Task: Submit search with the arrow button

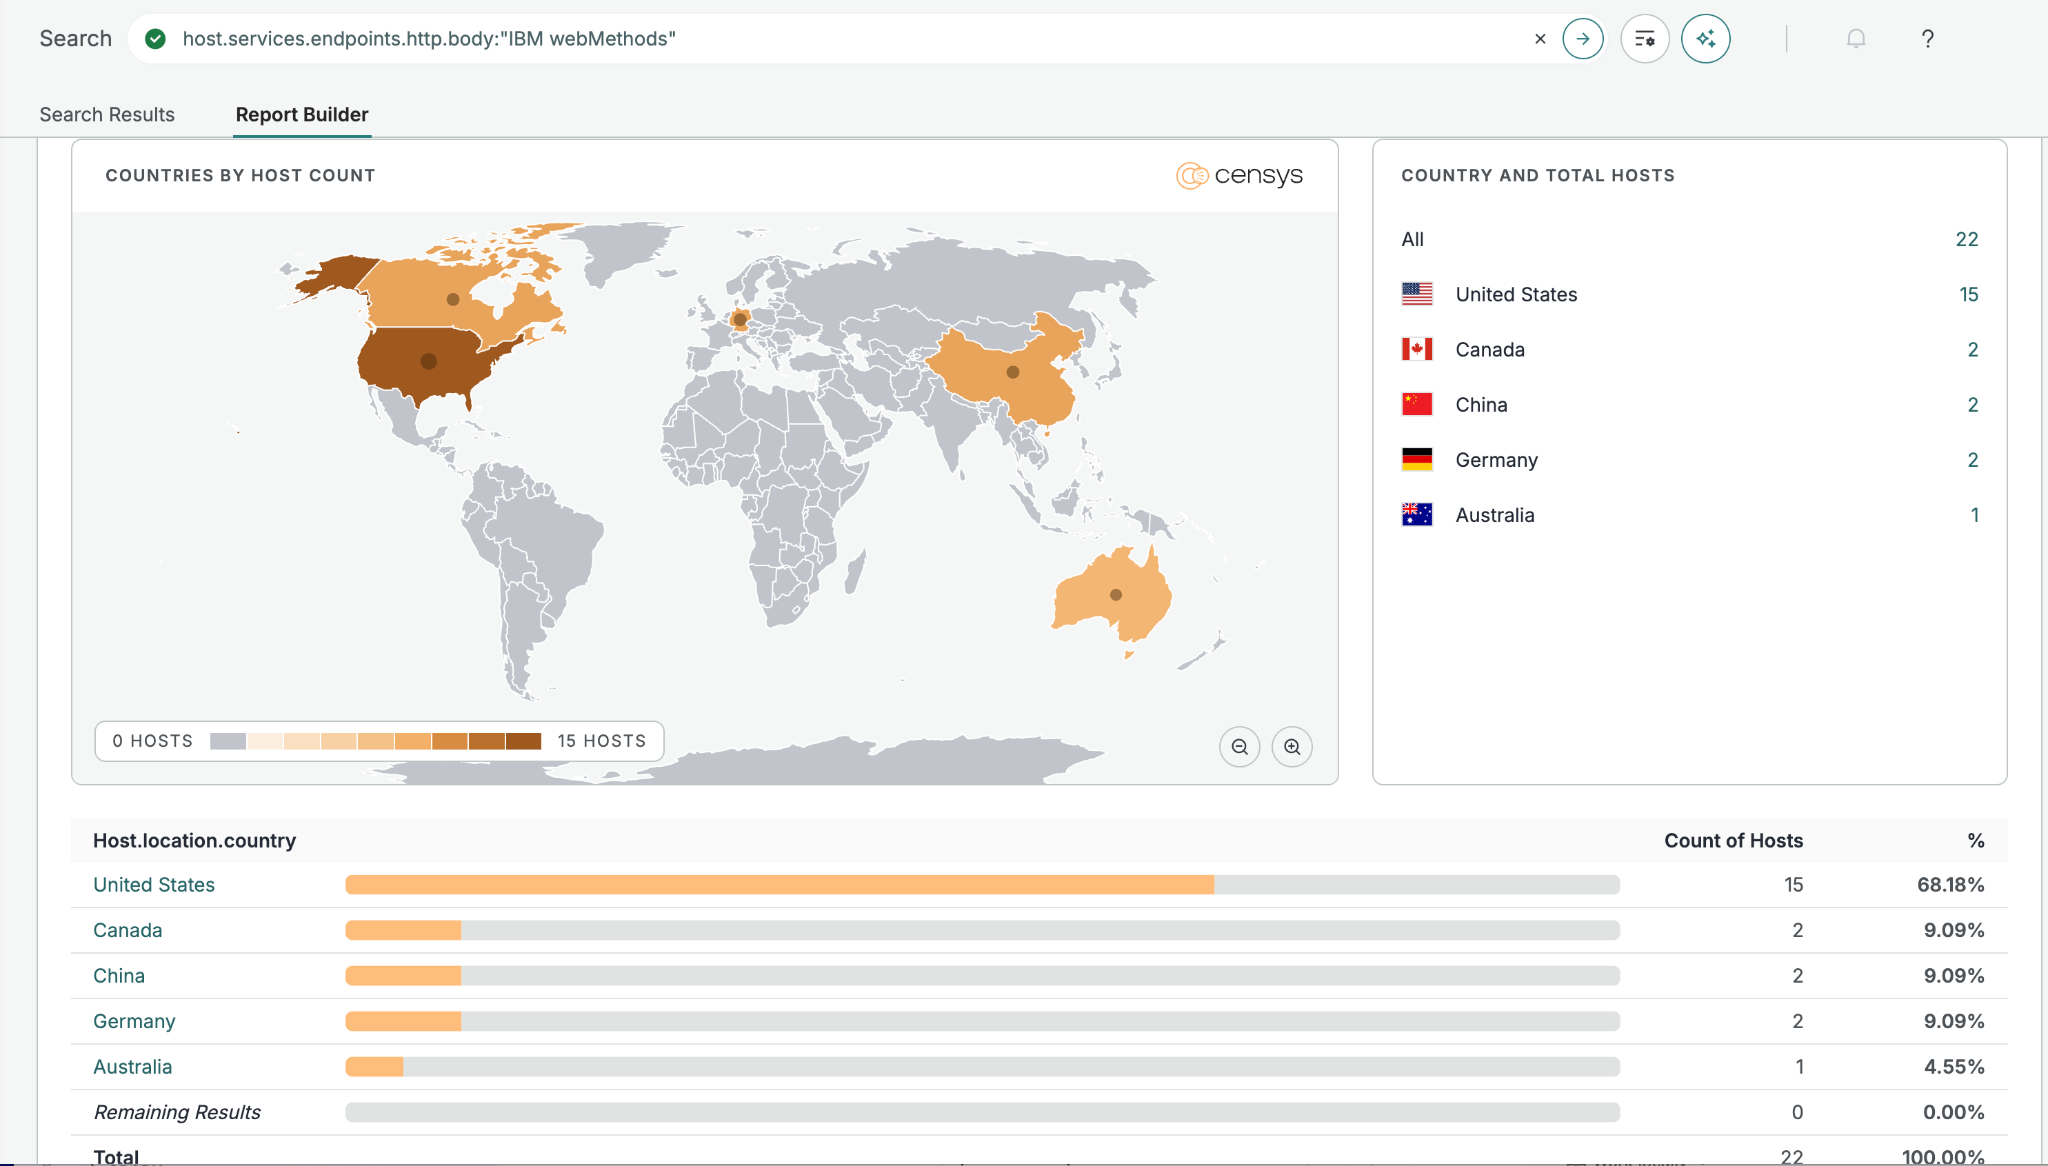Action: [x=1583, y=39]
